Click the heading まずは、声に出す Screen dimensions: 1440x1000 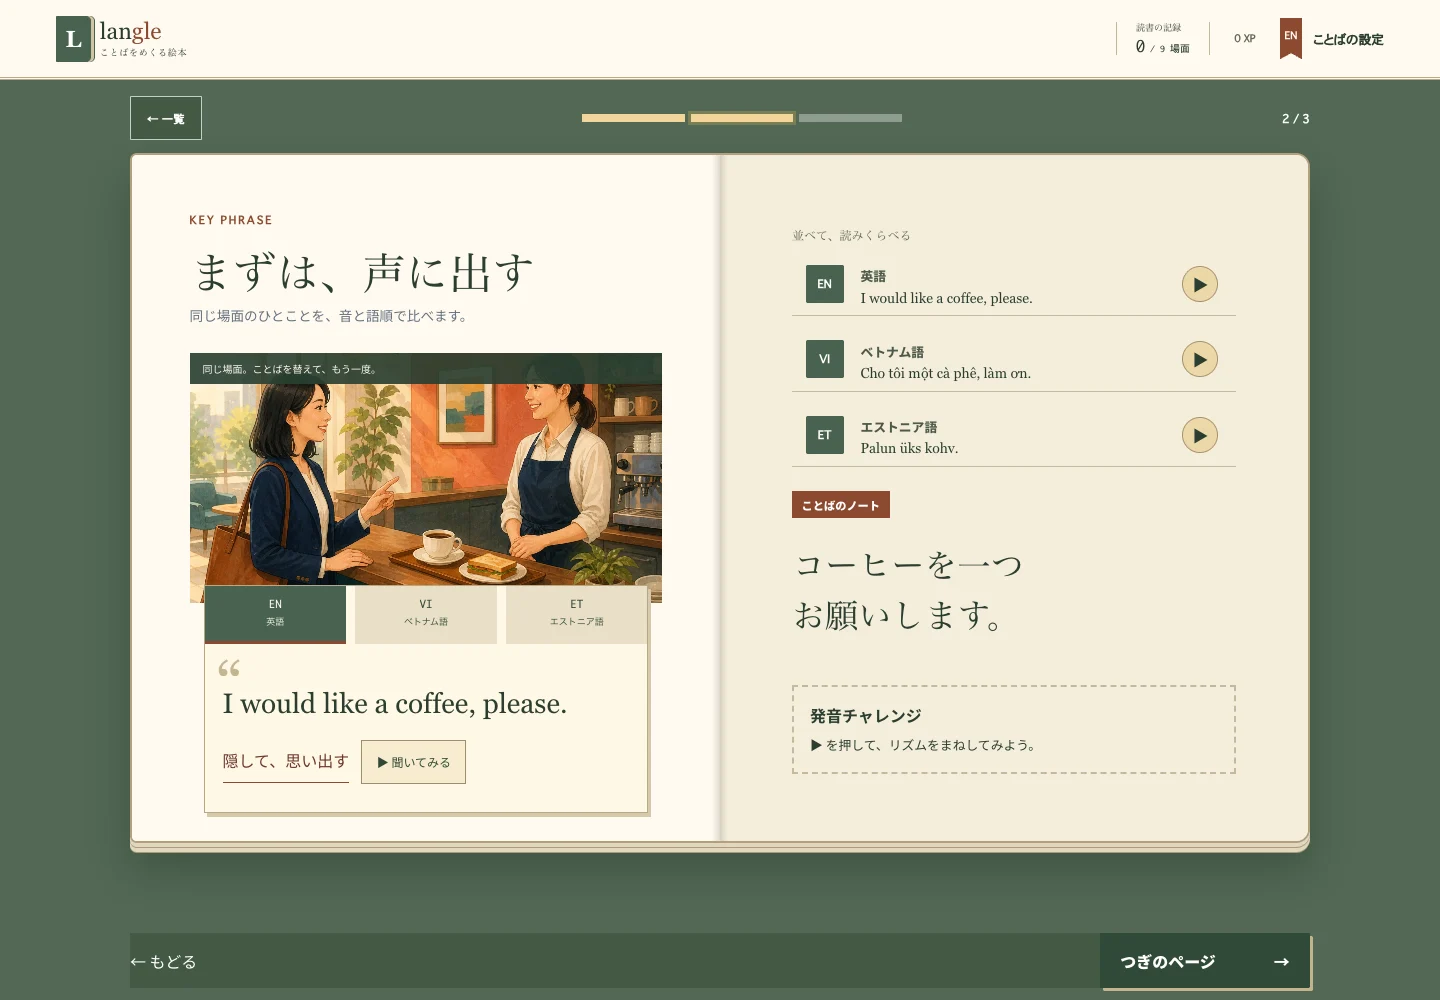[x=362, y=272]
